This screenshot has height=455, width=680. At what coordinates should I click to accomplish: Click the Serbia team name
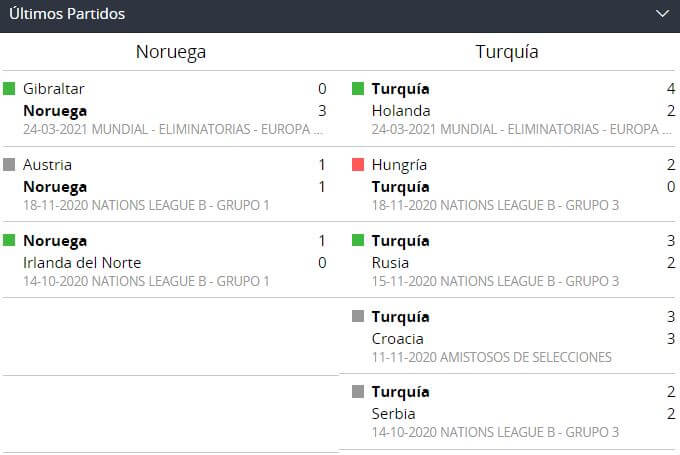coord(393,414)
